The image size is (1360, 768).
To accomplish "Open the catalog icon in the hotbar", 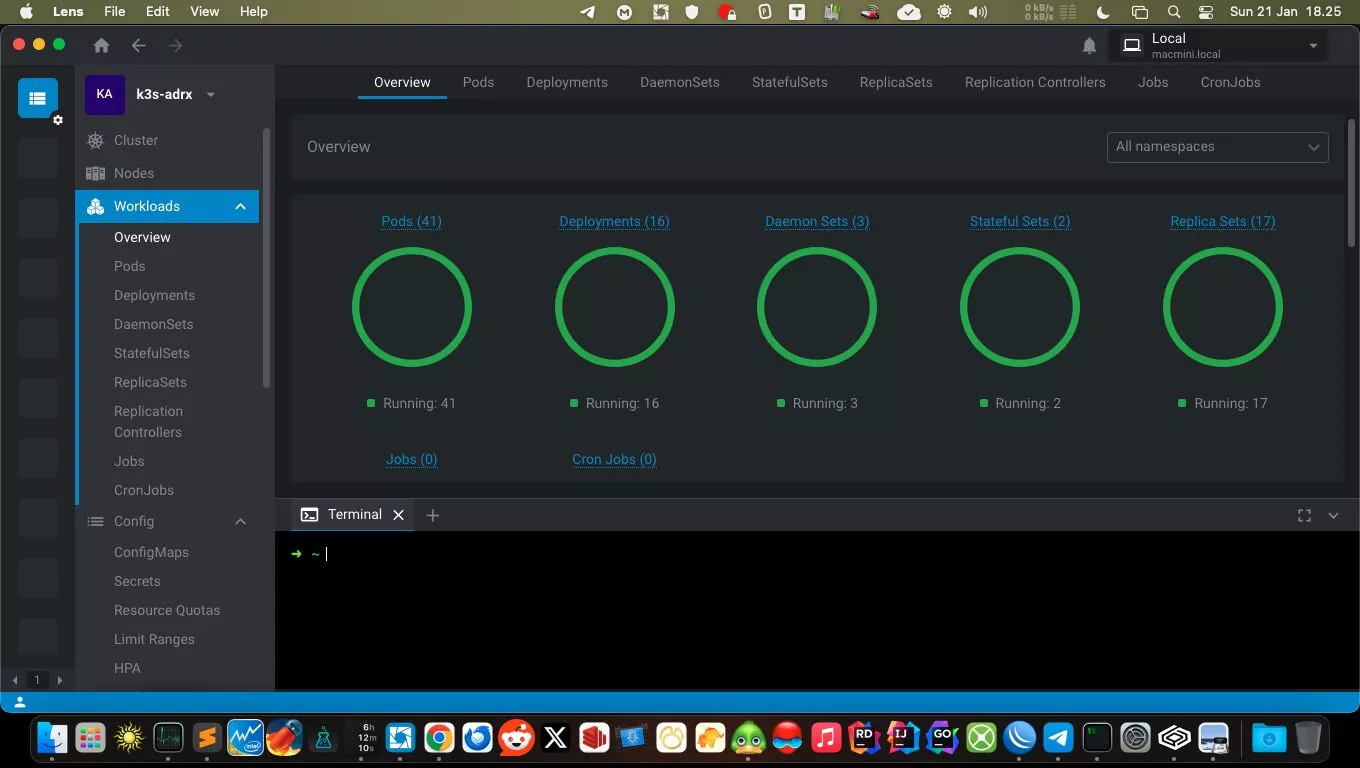I will pos(37,98).
